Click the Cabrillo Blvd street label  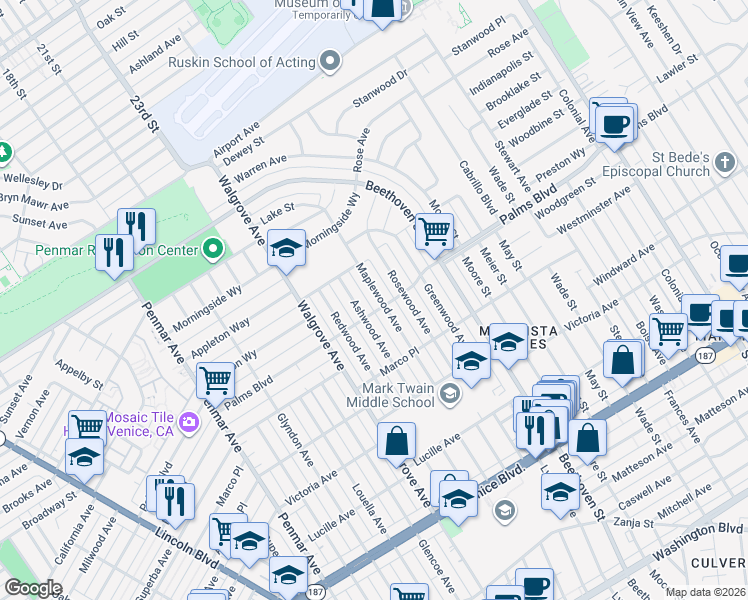(x=478, y=188)
